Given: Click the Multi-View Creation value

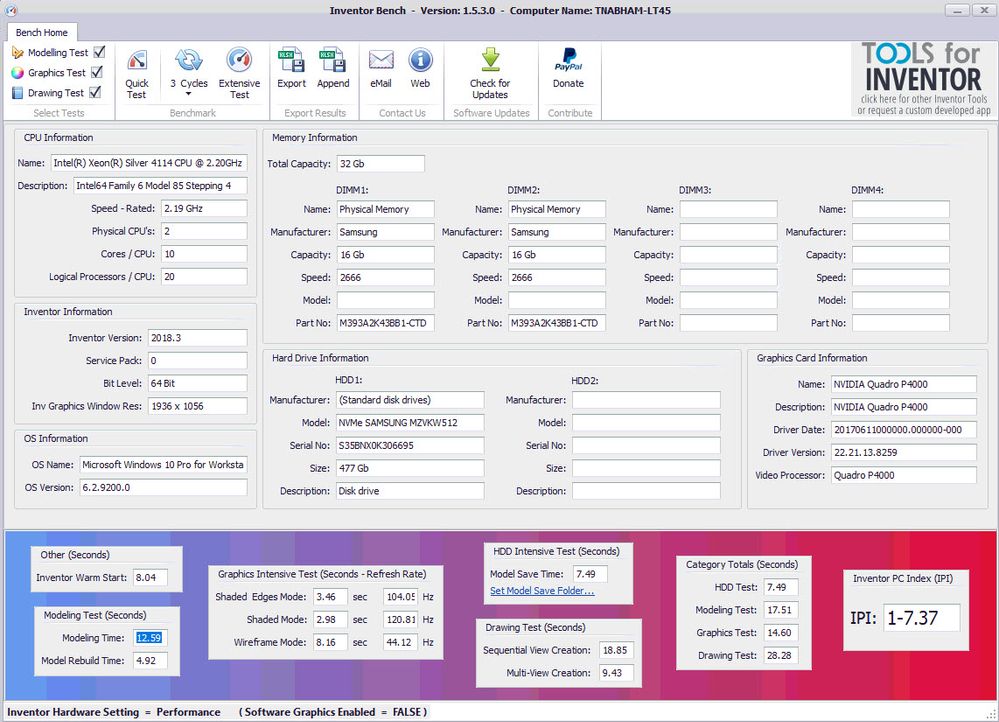Looking at the screenshot, I should pos(617,673).
